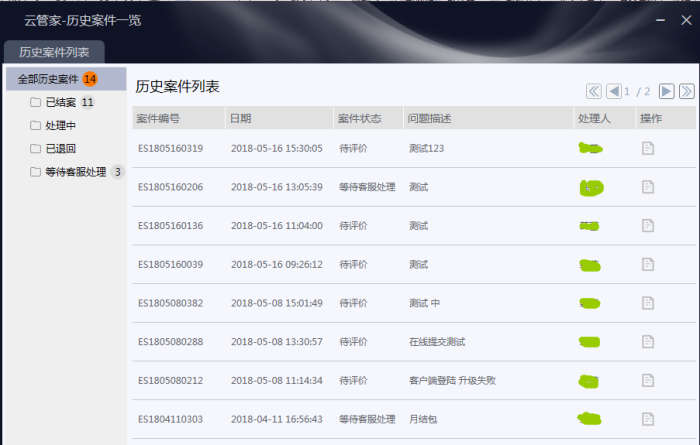Go to the previous page arrow
Image resolution: width=700 pixels, height=445 pixels.
pyautogui.click(x=614, y=91)
